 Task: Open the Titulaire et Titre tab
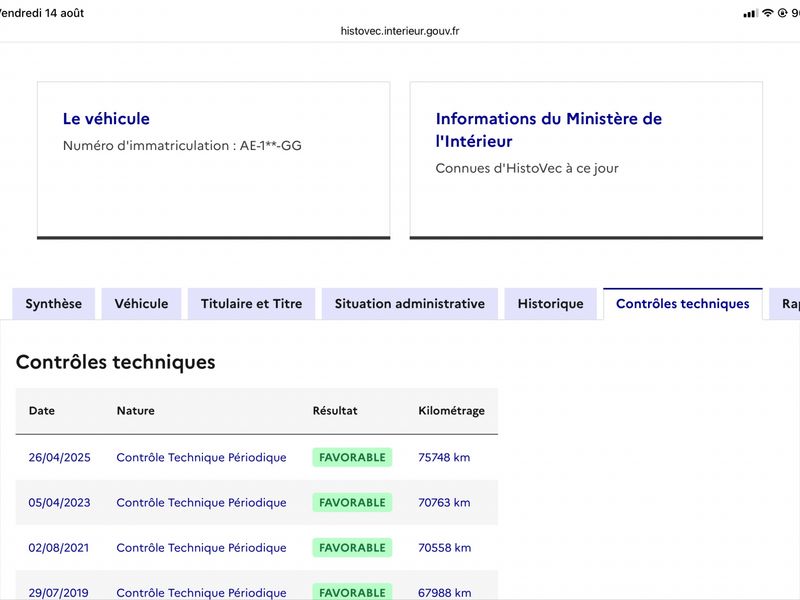252,304
